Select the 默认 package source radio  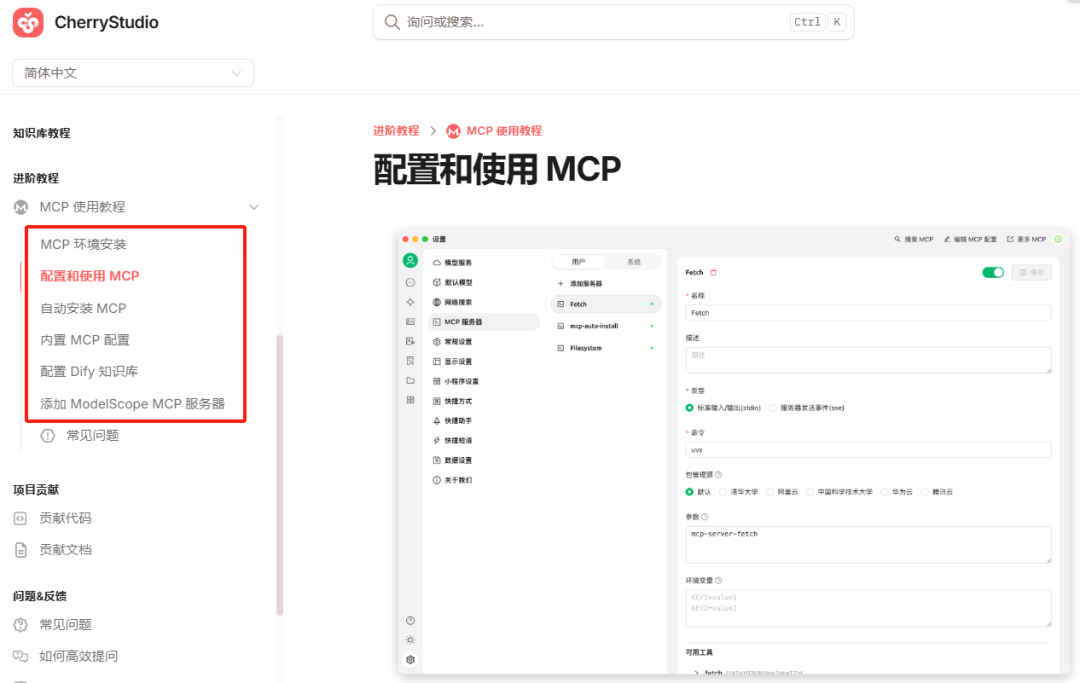689,492
